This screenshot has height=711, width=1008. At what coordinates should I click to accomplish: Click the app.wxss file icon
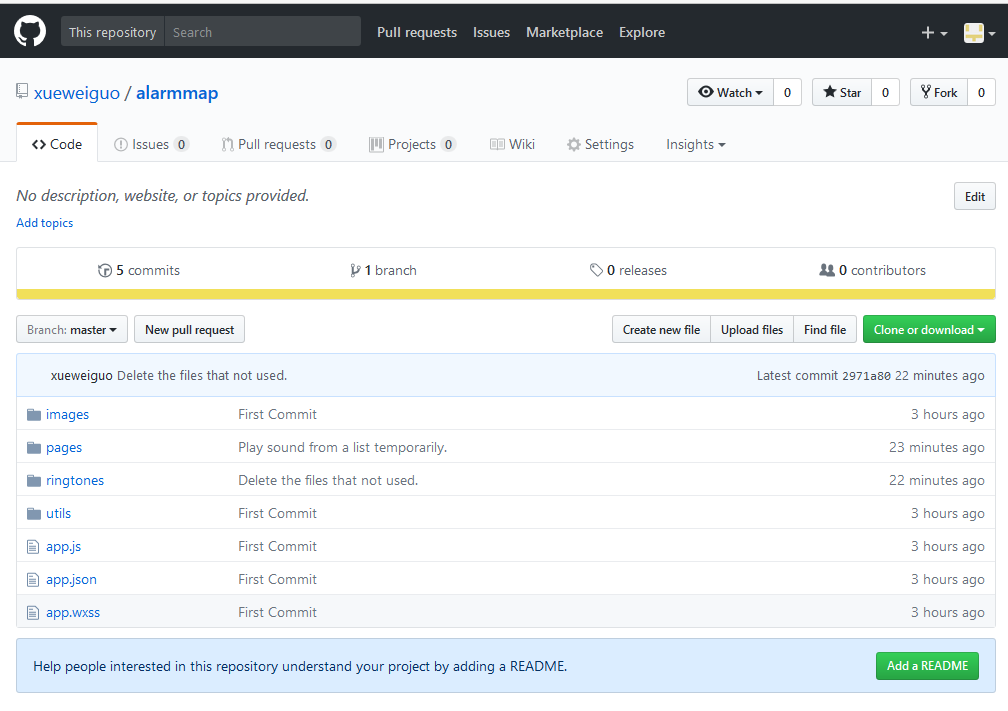point(33,613)
